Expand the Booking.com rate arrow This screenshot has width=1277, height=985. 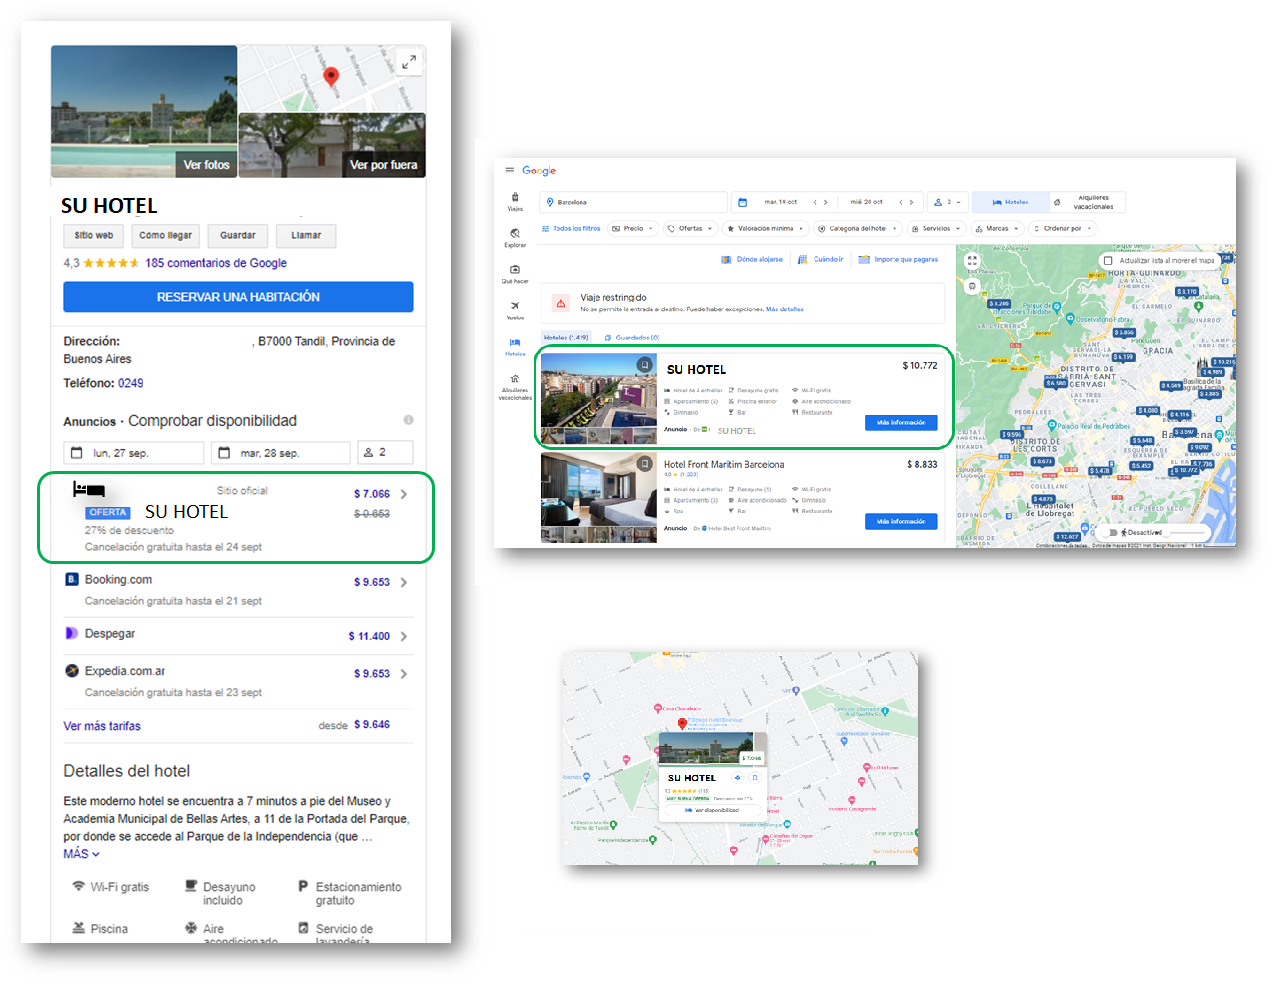404,582
